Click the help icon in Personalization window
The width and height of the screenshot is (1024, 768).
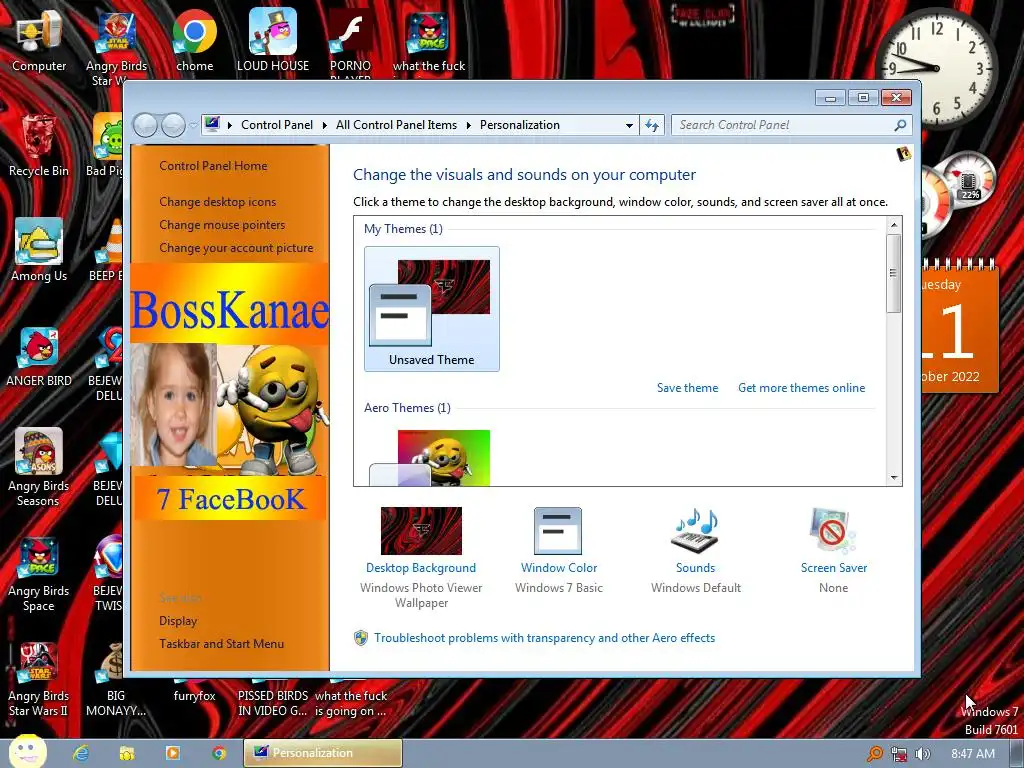click(x=904, y=153)
